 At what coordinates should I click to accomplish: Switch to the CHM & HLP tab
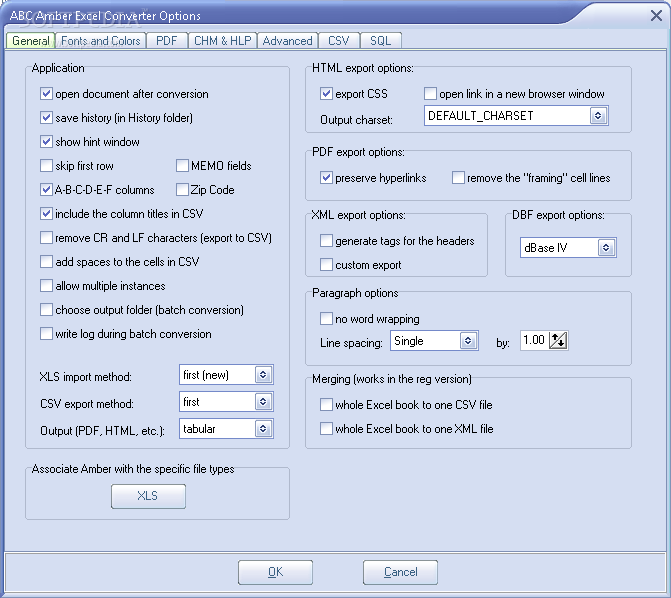click(x=223, y=41)
